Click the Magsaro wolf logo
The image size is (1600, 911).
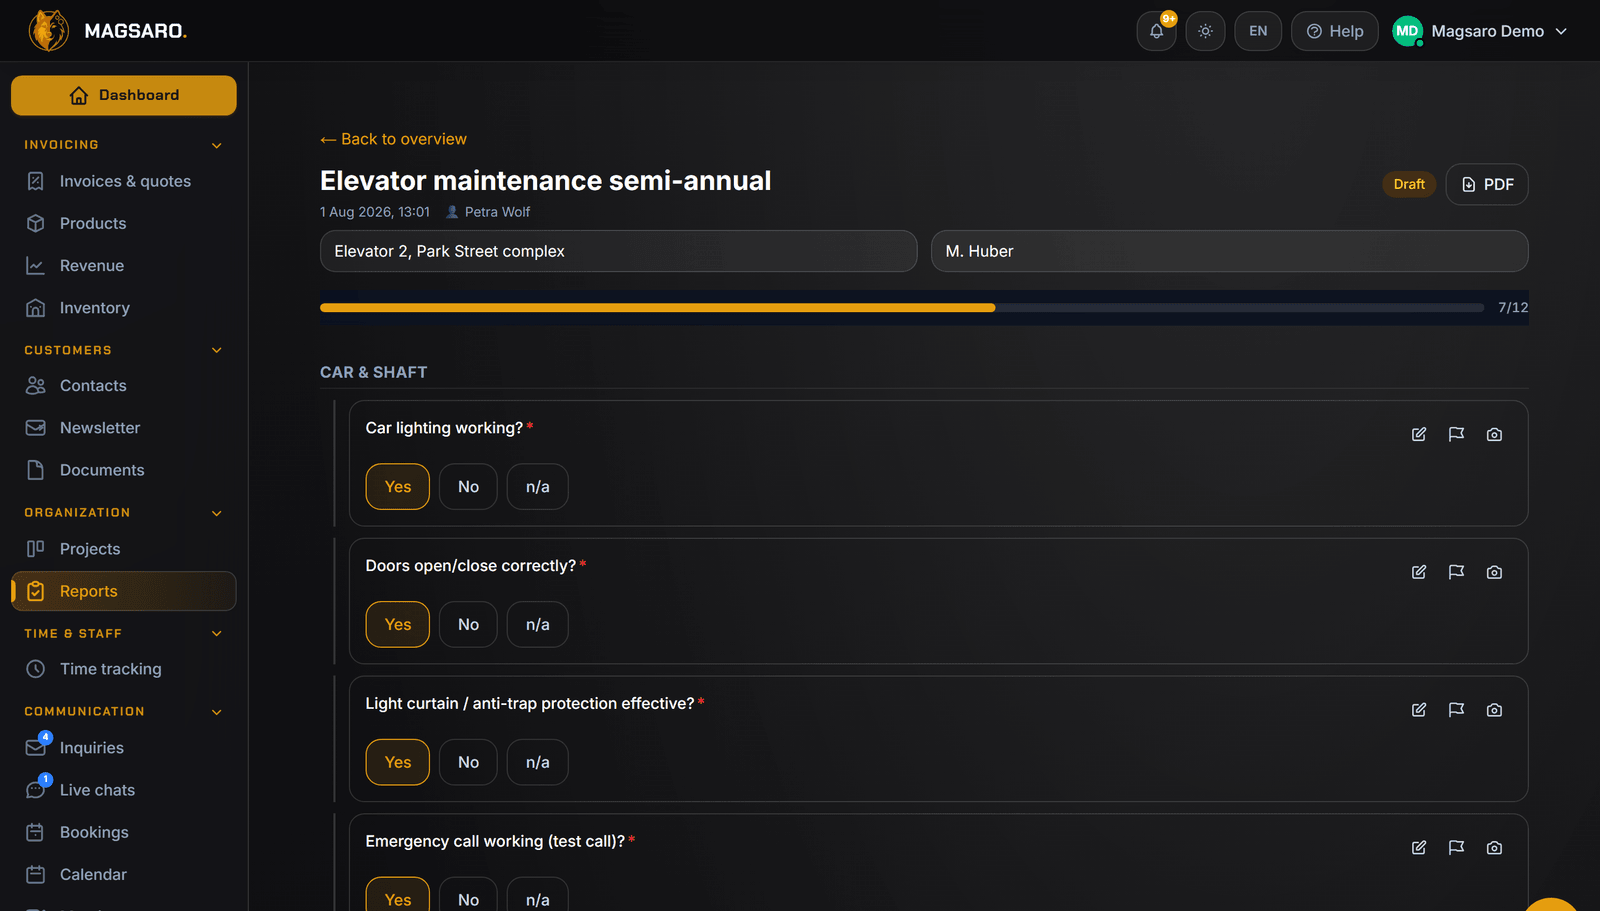tap(48, 31)
